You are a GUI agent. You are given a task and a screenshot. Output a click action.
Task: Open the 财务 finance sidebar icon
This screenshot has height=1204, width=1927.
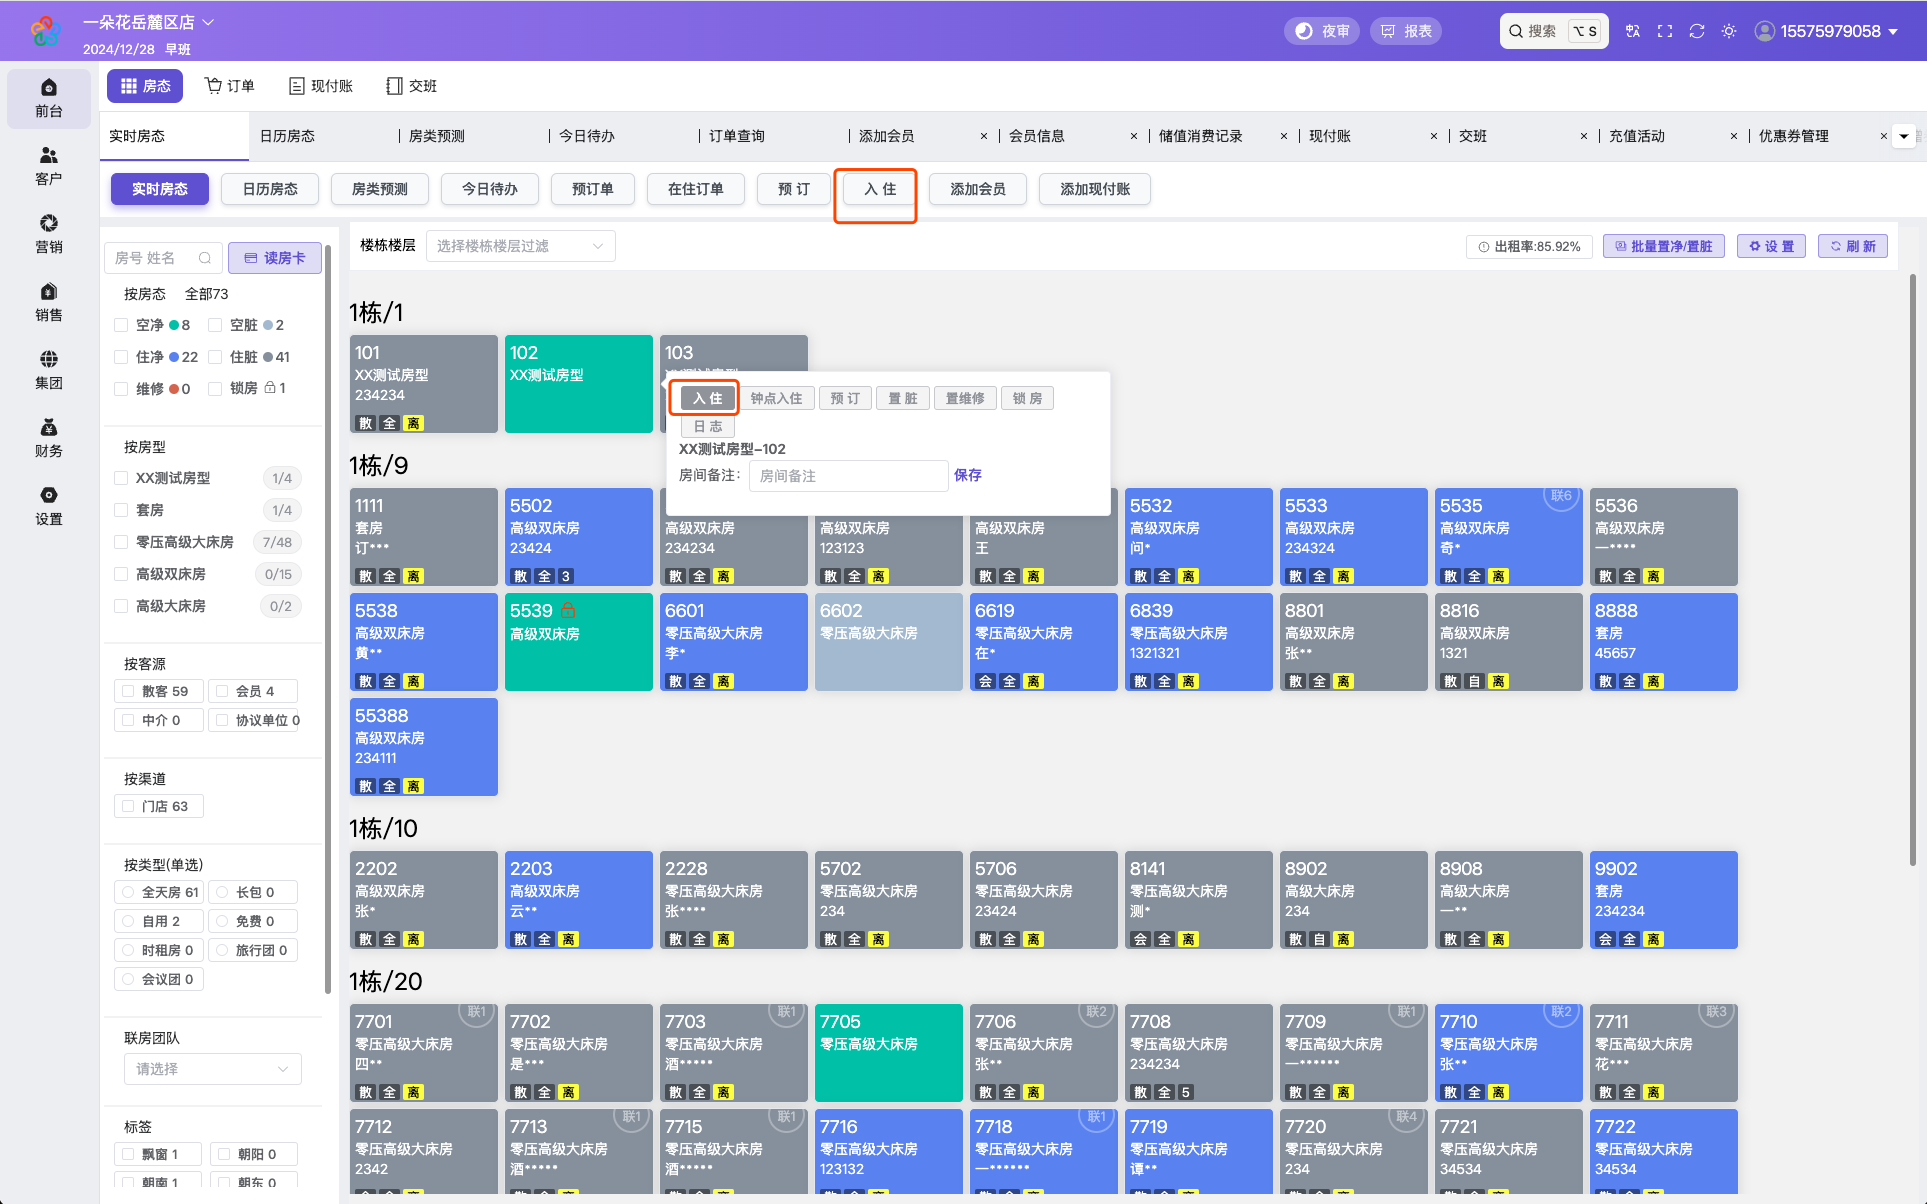tap(49, 438)
